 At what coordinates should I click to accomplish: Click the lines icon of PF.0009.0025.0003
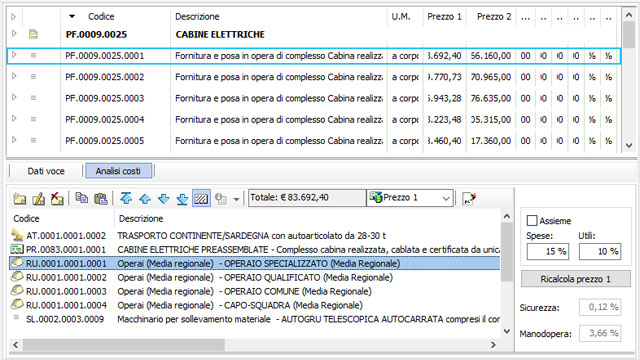33,98
